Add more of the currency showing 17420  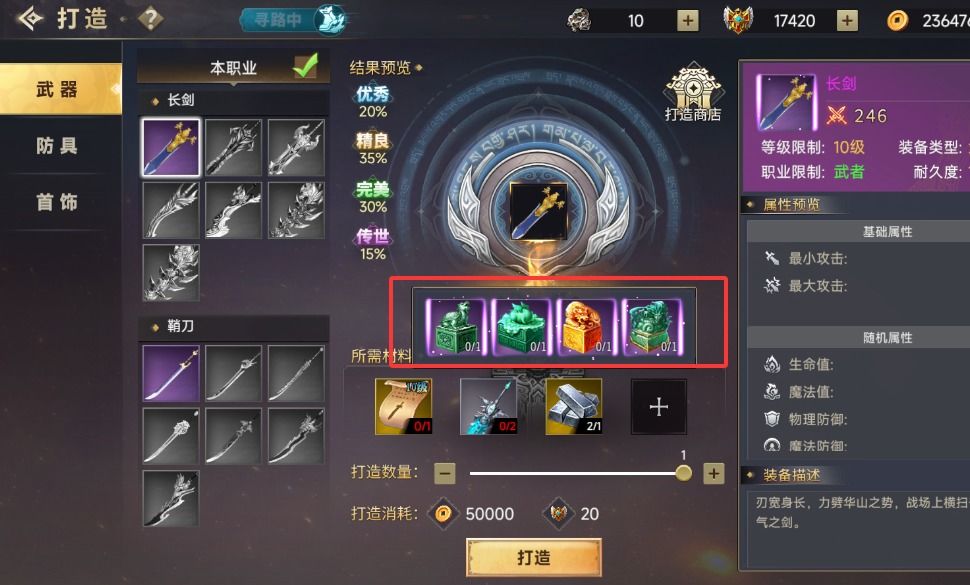click(x=847, y=20)
